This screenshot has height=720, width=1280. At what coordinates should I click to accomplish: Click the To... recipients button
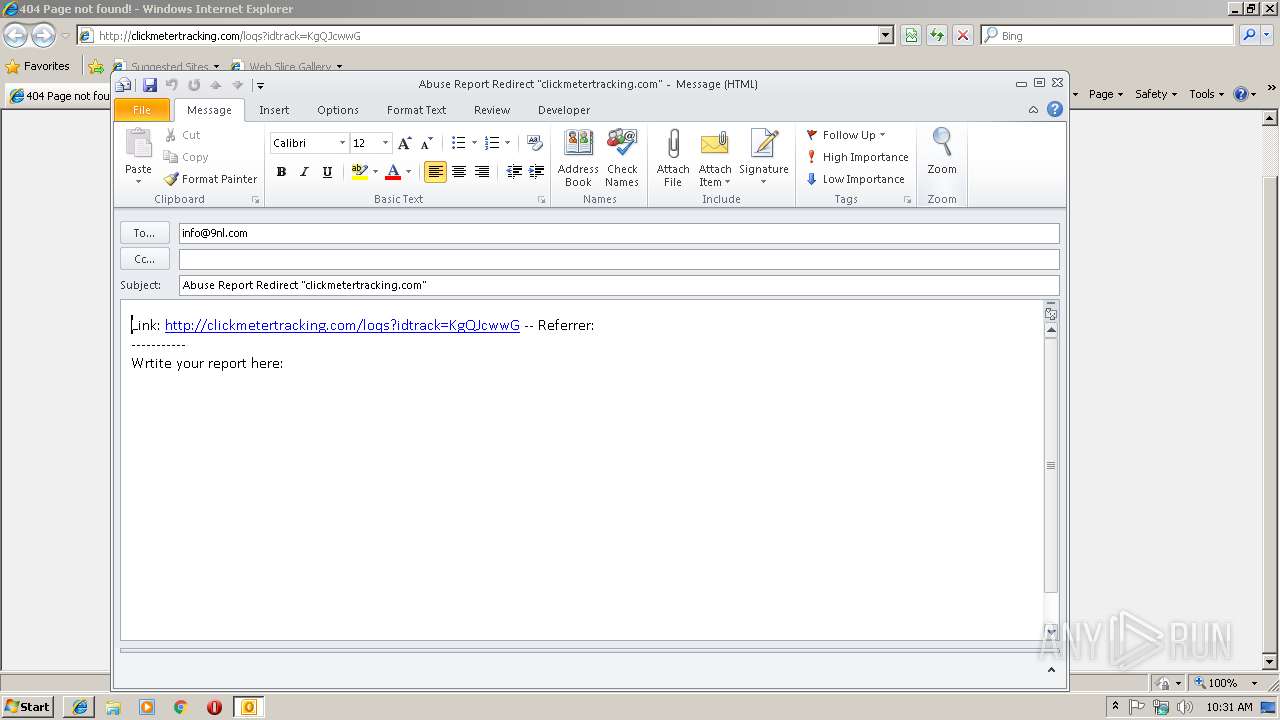click(x=145, y=233)
